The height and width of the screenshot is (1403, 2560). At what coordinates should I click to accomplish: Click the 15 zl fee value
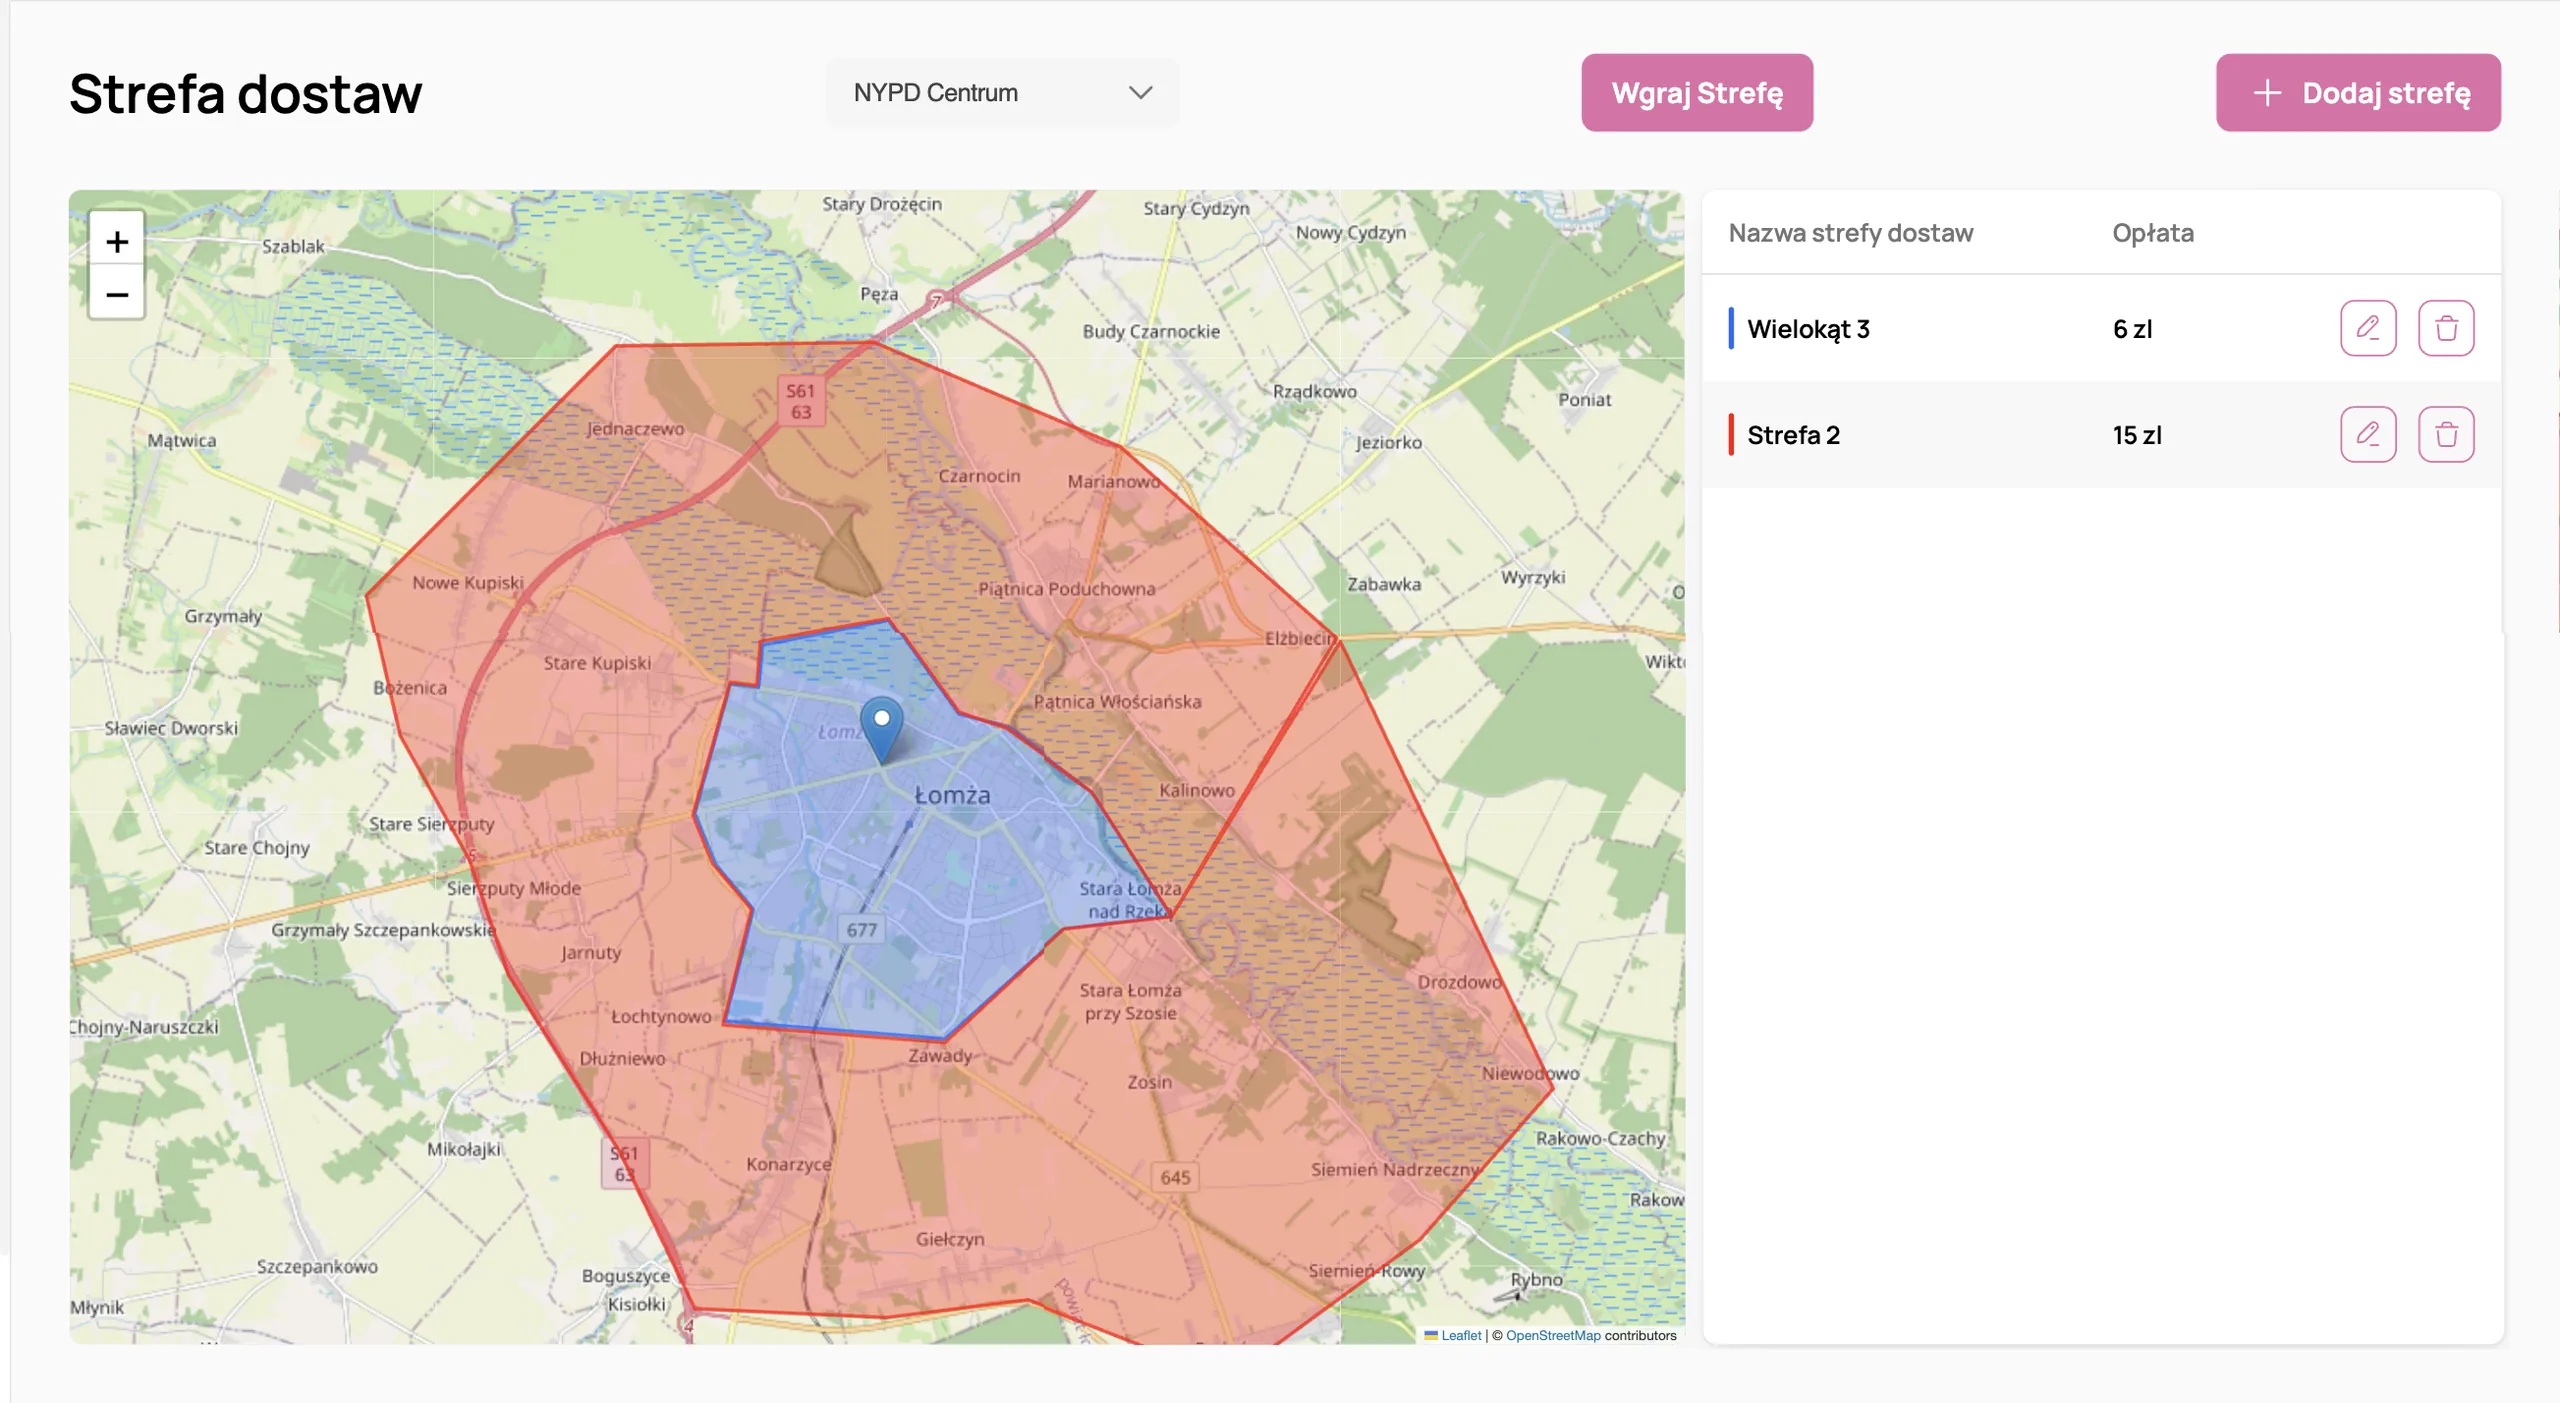pyautogui.click(x=2137, y=435)
